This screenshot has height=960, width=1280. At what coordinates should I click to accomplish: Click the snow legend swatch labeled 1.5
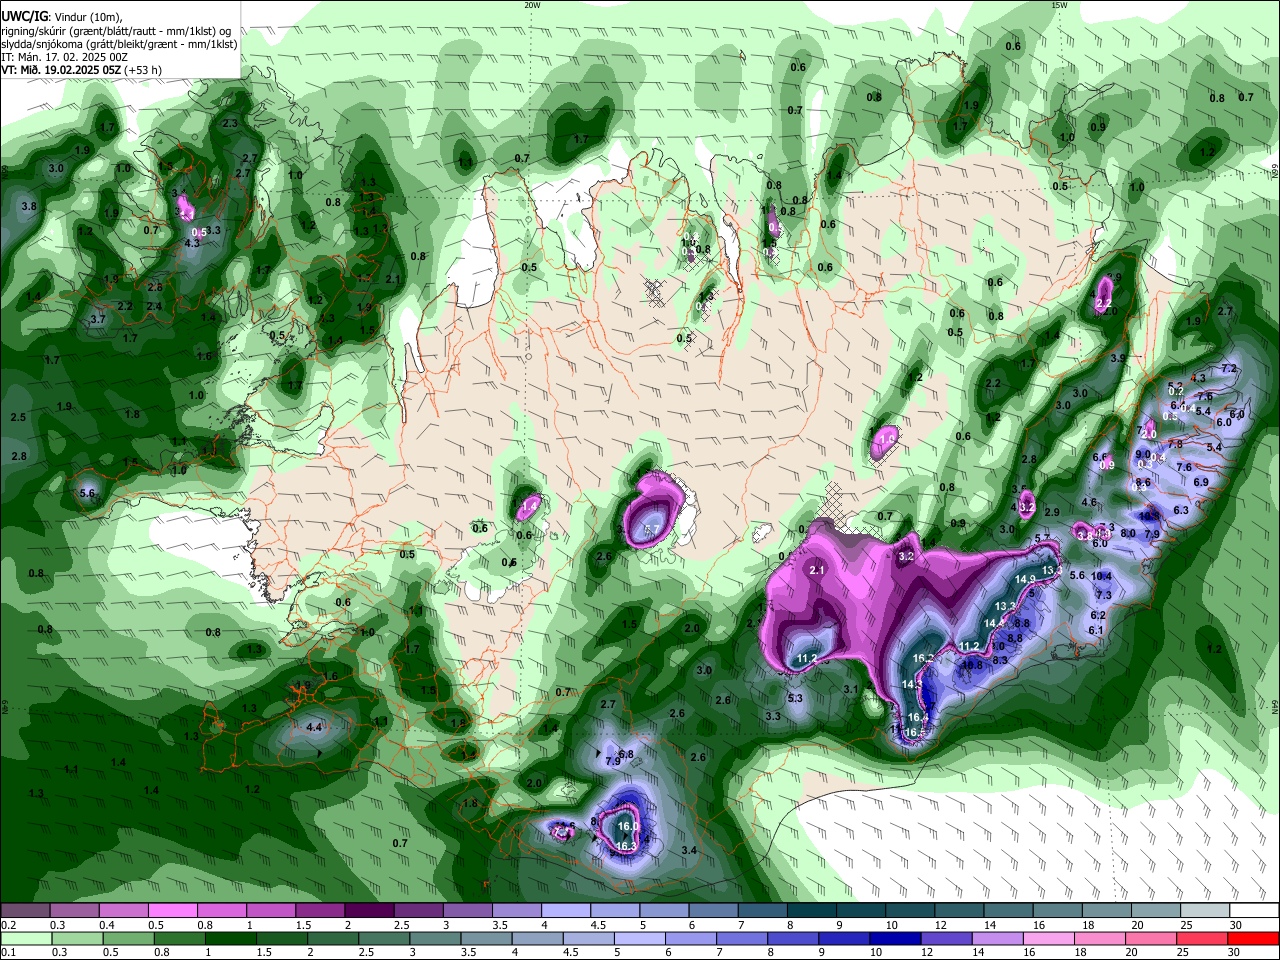tap(319, 911)
